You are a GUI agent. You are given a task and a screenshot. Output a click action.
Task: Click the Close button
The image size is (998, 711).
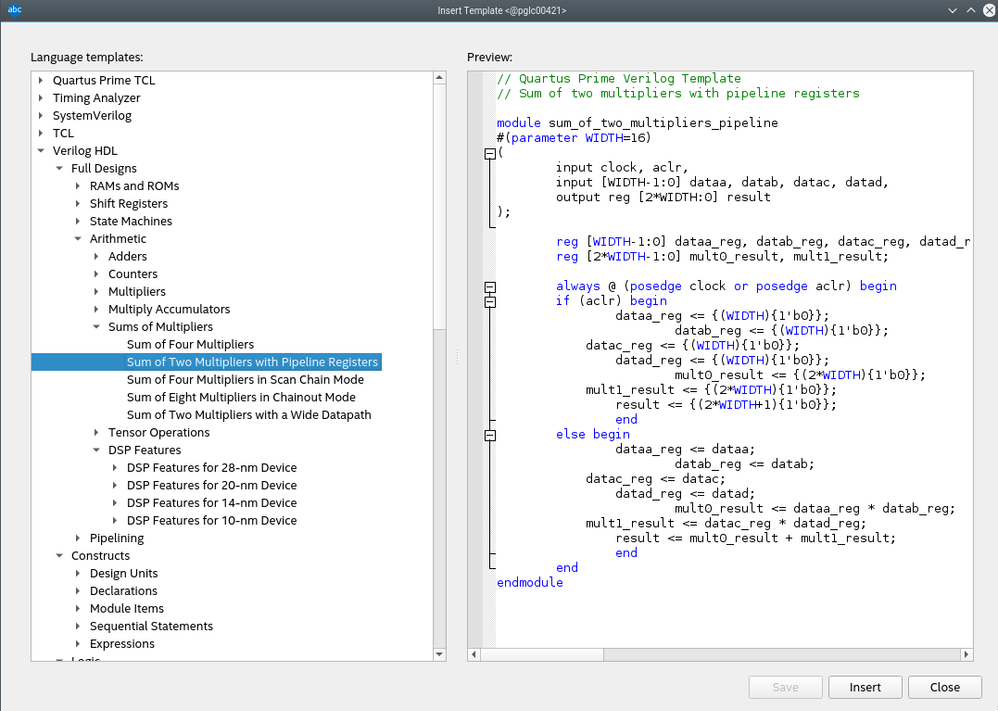[944, 687]
